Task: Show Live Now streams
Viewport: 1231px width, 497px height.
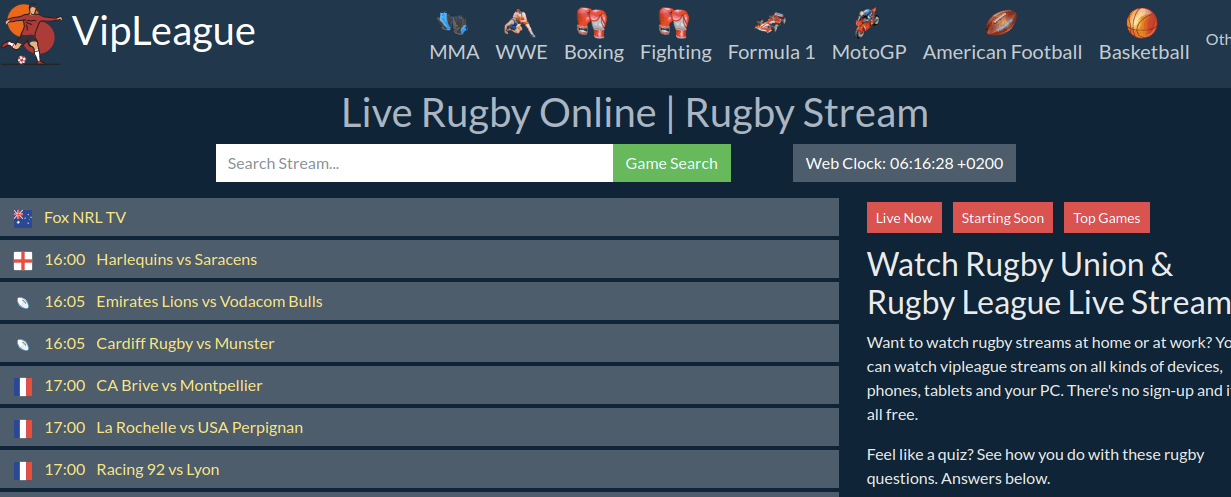Action: (904, 218)
